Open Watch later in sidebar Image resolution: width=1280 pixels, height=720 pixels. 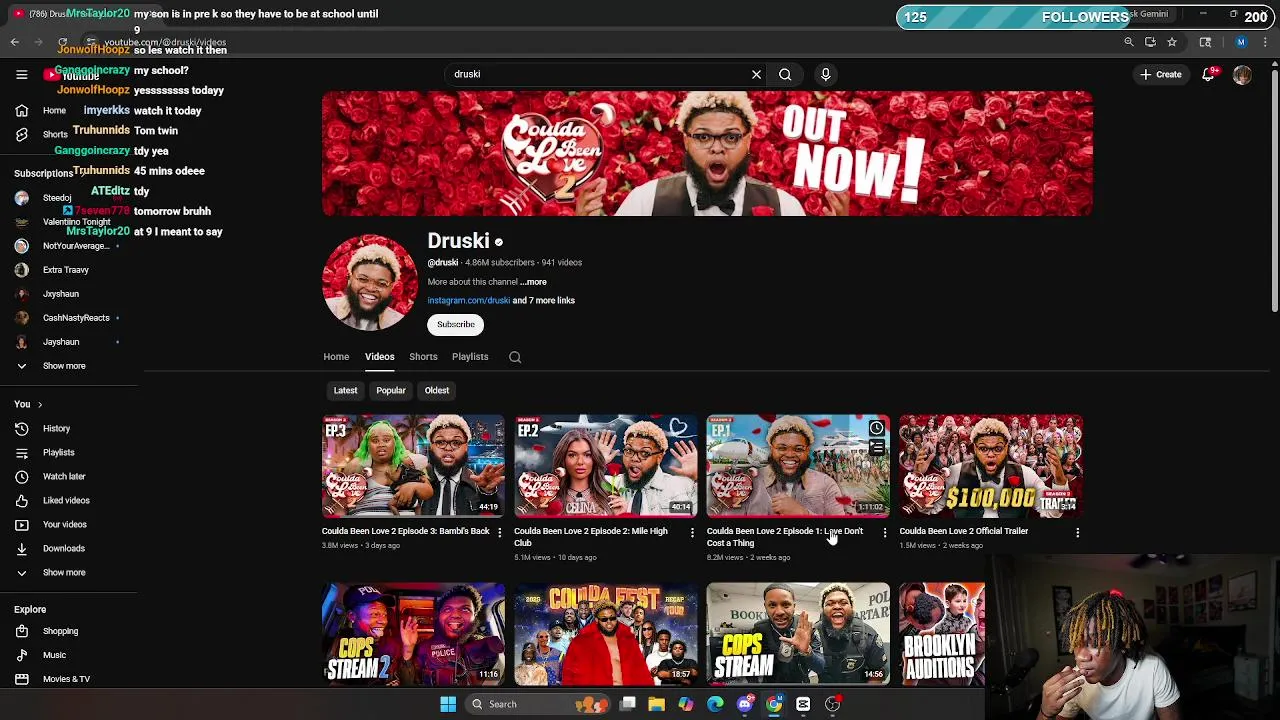(64, 476)
